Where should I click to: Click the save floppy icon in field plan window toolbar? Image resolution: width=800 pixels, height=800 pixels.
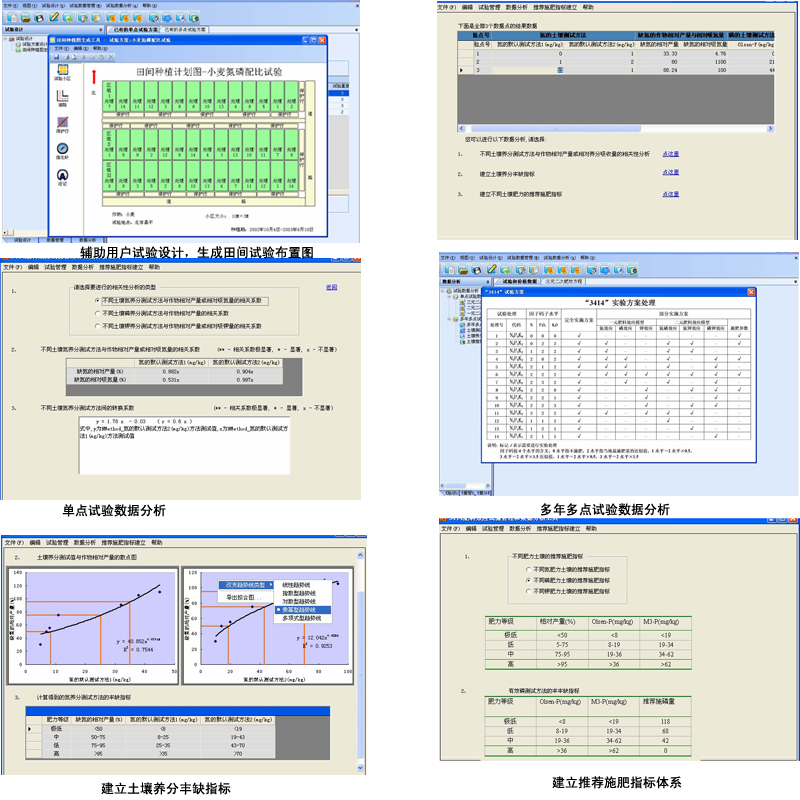point(56,57)
